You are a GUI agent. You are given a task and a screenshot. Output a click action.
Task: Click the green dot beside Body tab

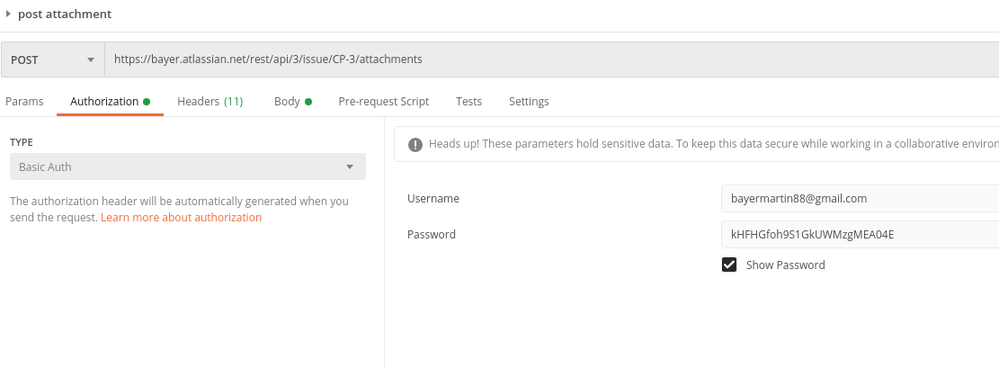[308, 101]
